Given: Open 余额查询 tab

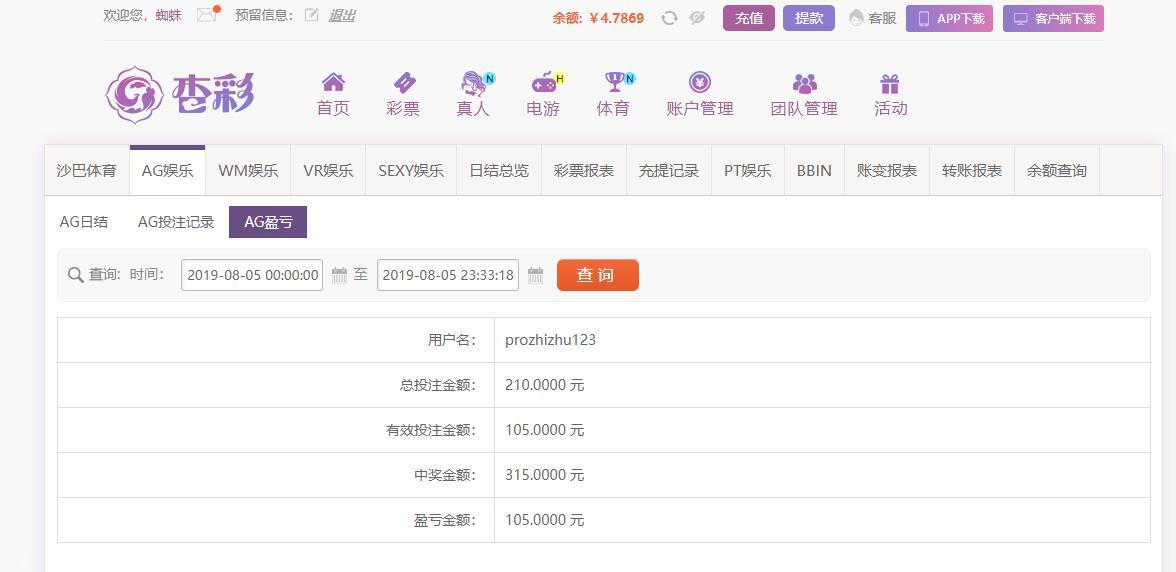Looking at the screenshot, I should click(1057, 170).
